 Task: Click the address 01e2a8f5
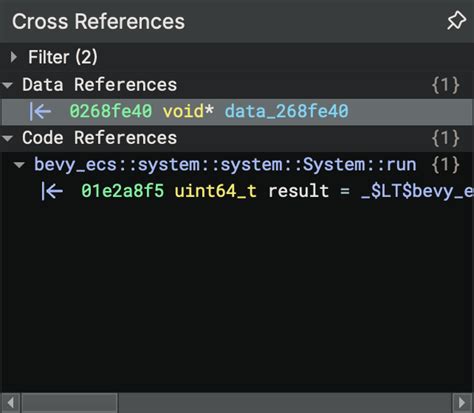122,191
